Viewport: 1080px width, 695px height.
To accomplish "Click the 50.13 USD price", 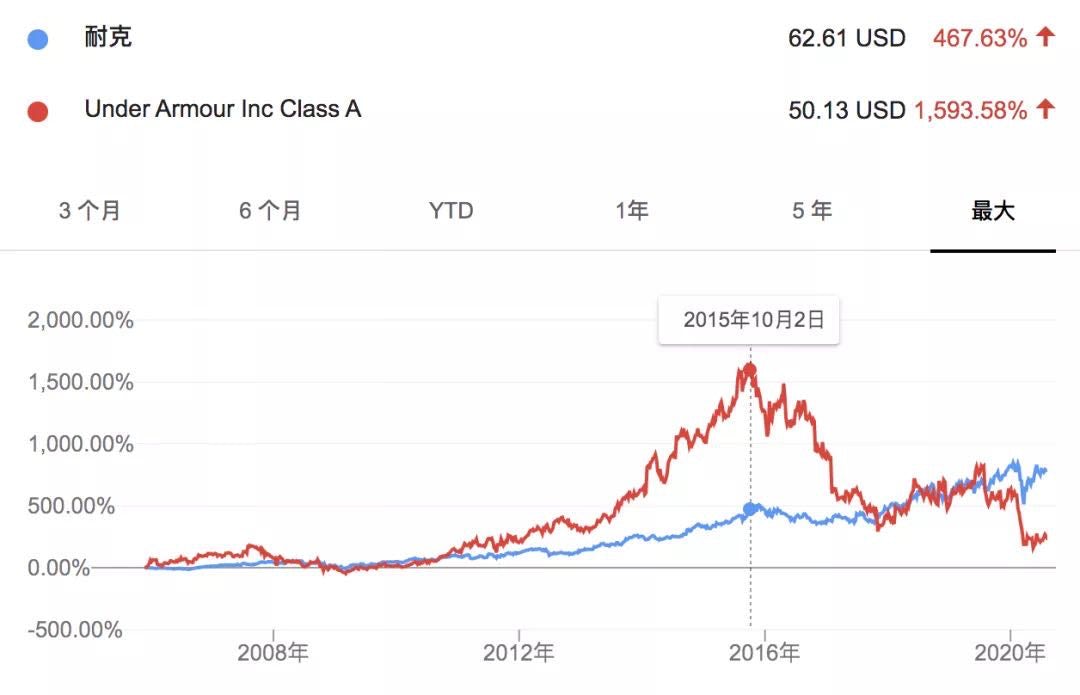I will 846,110.
